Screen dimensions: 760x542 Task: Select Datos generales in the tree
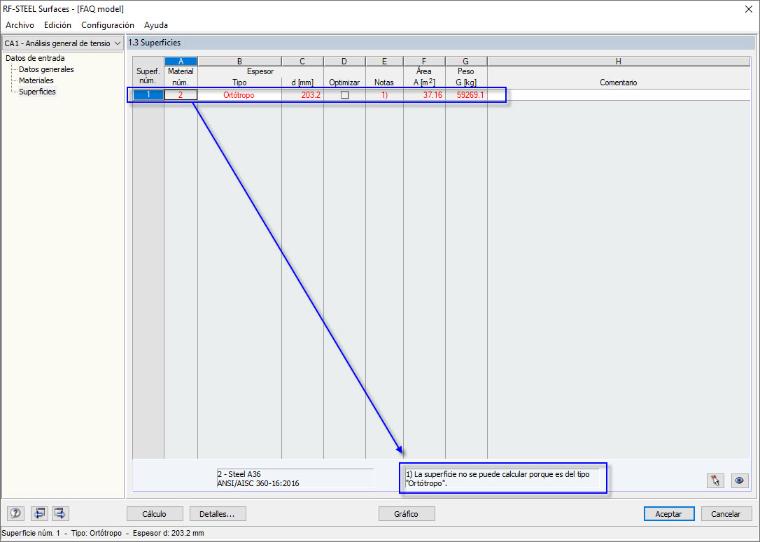(x=46, y=69)
